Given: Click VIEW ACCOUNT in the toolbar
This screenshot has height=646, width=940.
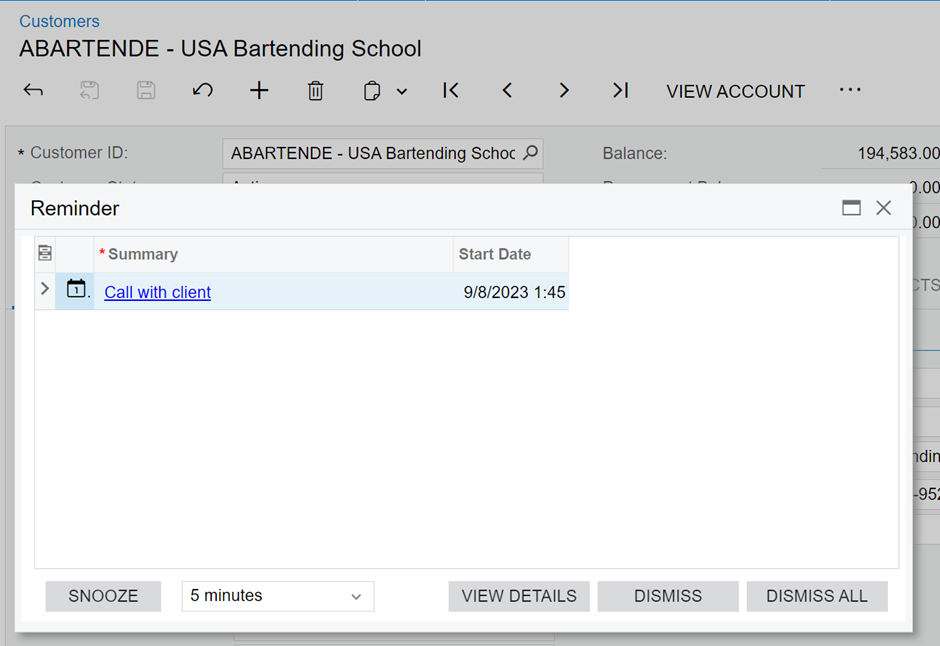Looking at the screenshot, I should (x=735, y=91).
